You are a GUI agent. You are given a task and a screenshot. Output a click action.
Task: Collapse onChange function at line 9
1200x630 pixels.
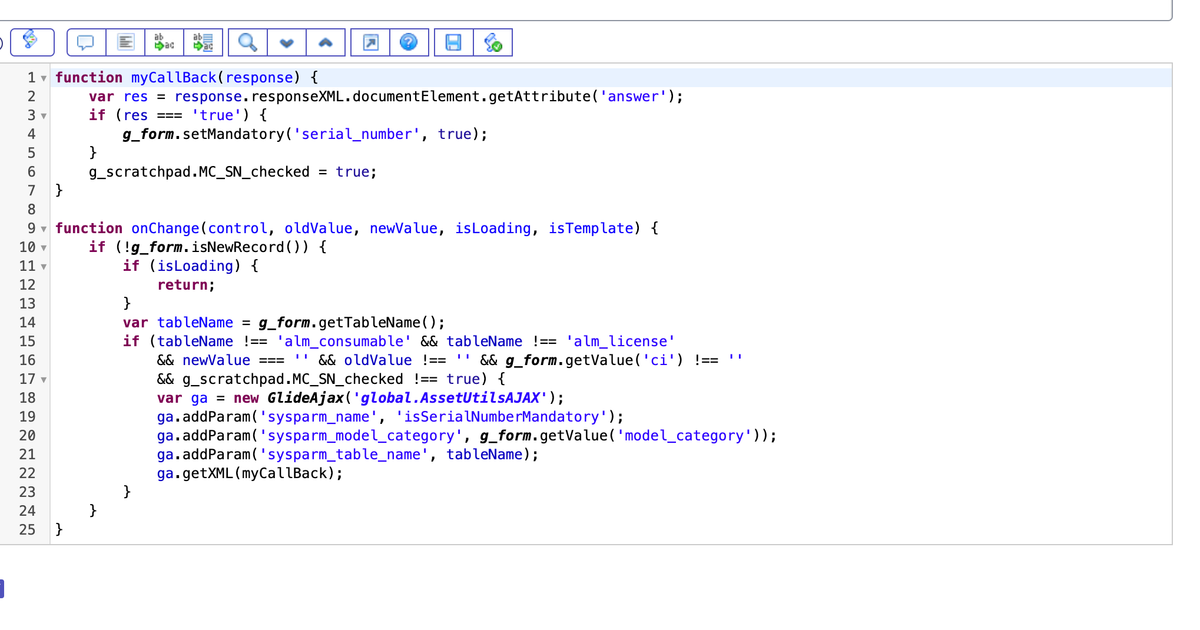click(46, 229)
